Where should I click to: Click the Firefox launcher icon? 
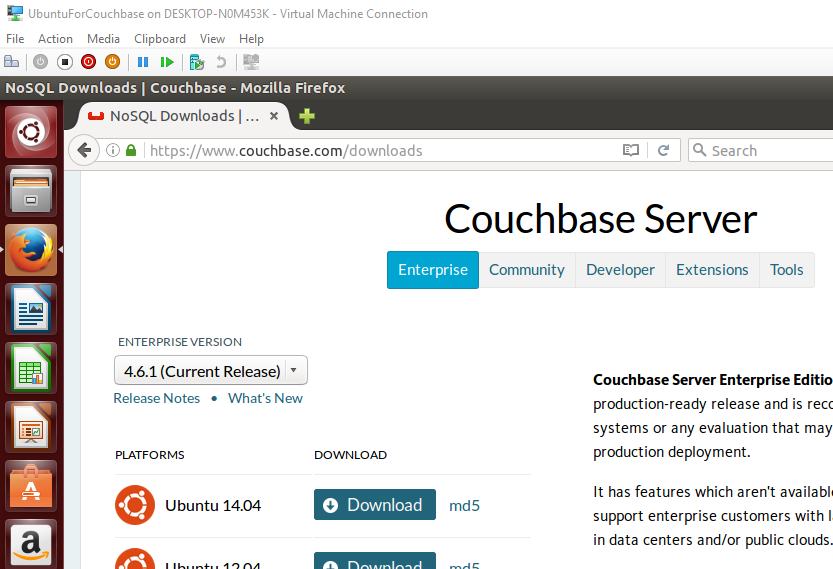[31, 250]
